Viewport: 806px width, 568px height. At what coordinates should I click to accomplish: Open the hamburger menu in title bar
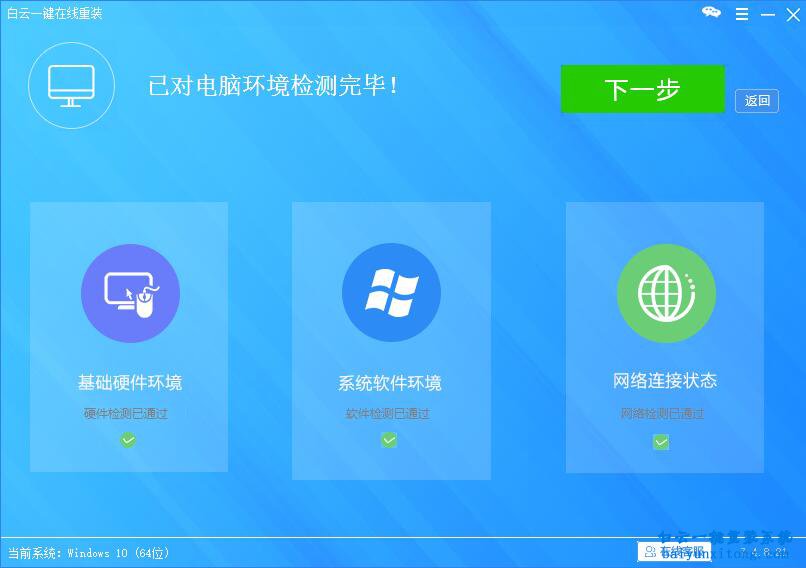[741, 14]
